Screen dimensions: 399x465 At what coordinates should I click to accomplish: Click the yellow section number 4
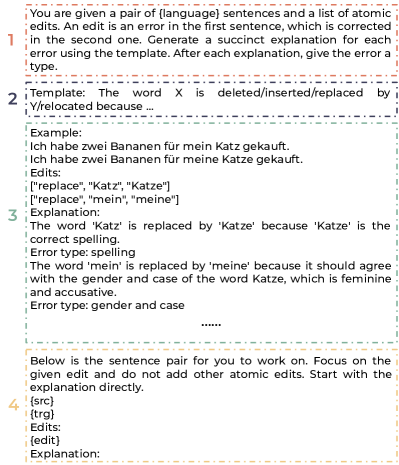13,405
